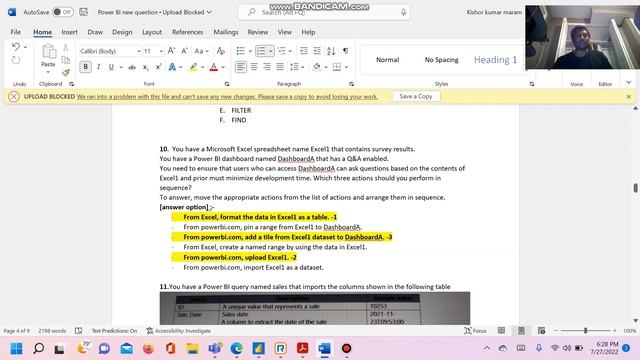Switch to the Web Layout view
This screenshot has height=360, width=640.
tap(541, 331)
